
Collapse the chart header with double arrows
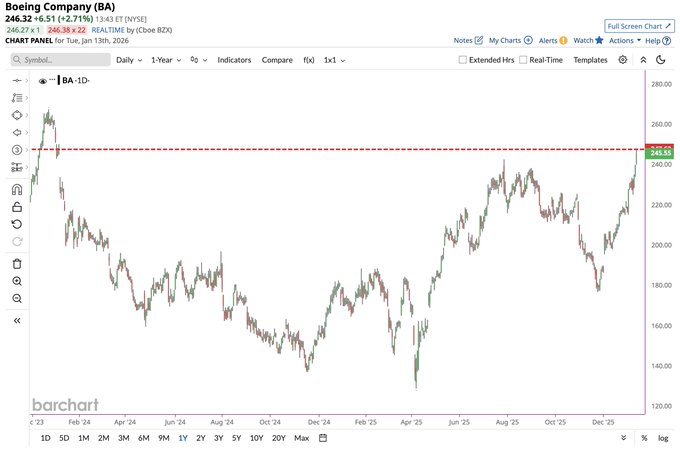[x=643, y=60]
